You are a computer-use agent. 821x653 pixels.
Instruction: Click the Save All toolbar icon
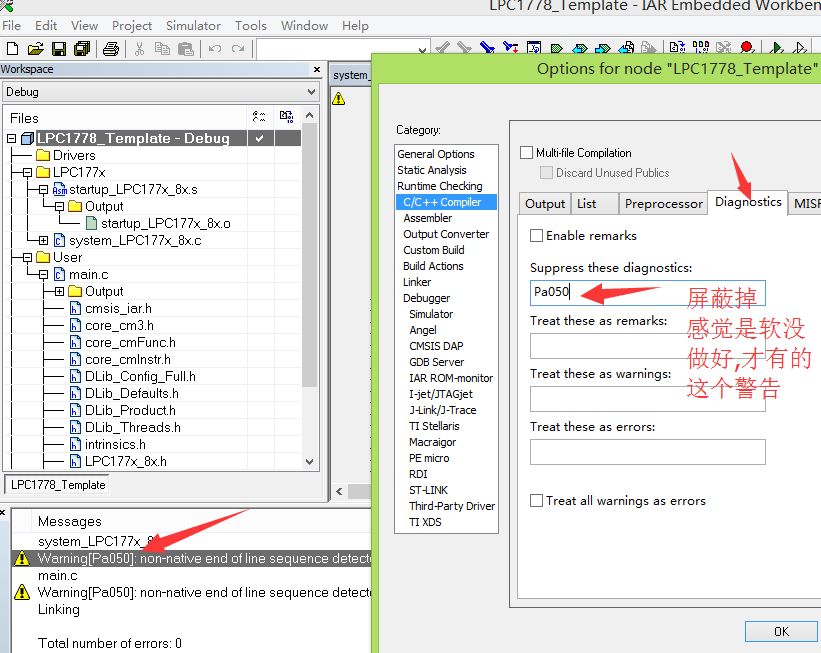click(82, 49)
